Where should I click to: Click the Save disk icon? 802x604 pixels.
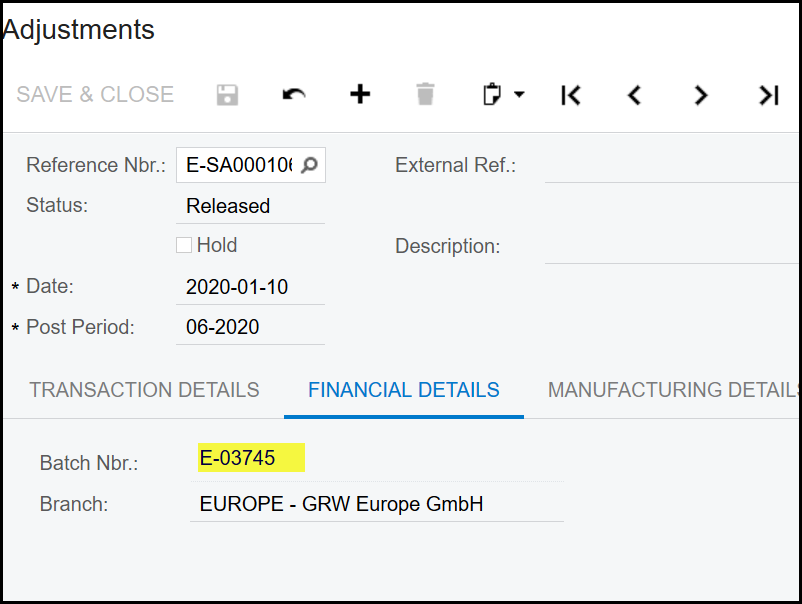point(228,95)
